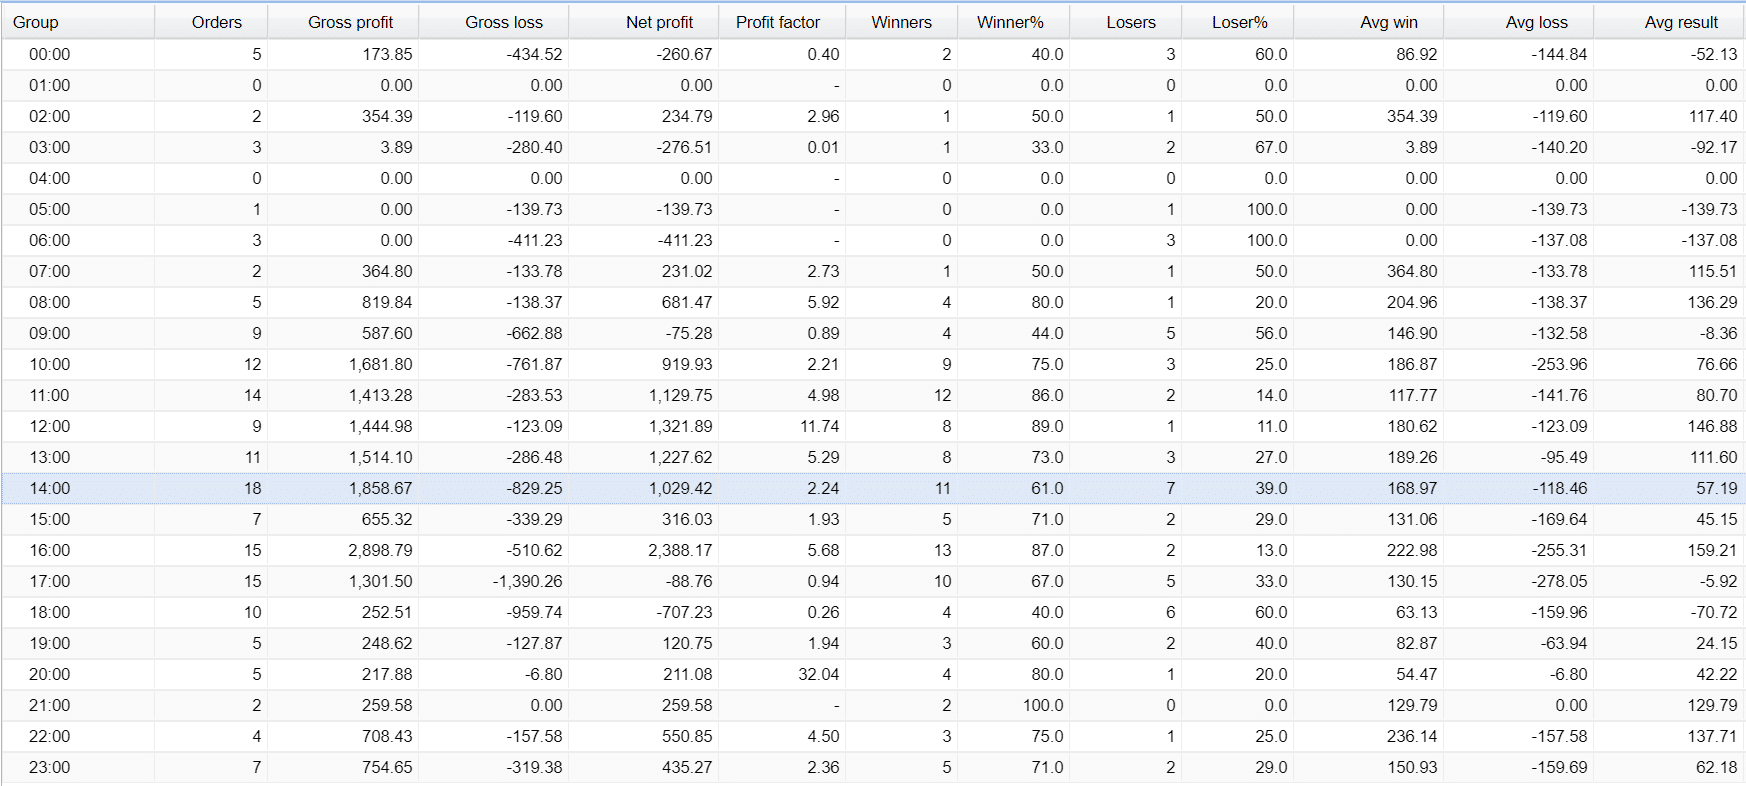This screenshot has width=1746, height=786.
Task: Select the 02:00 group row
Action: click(873, 116)
